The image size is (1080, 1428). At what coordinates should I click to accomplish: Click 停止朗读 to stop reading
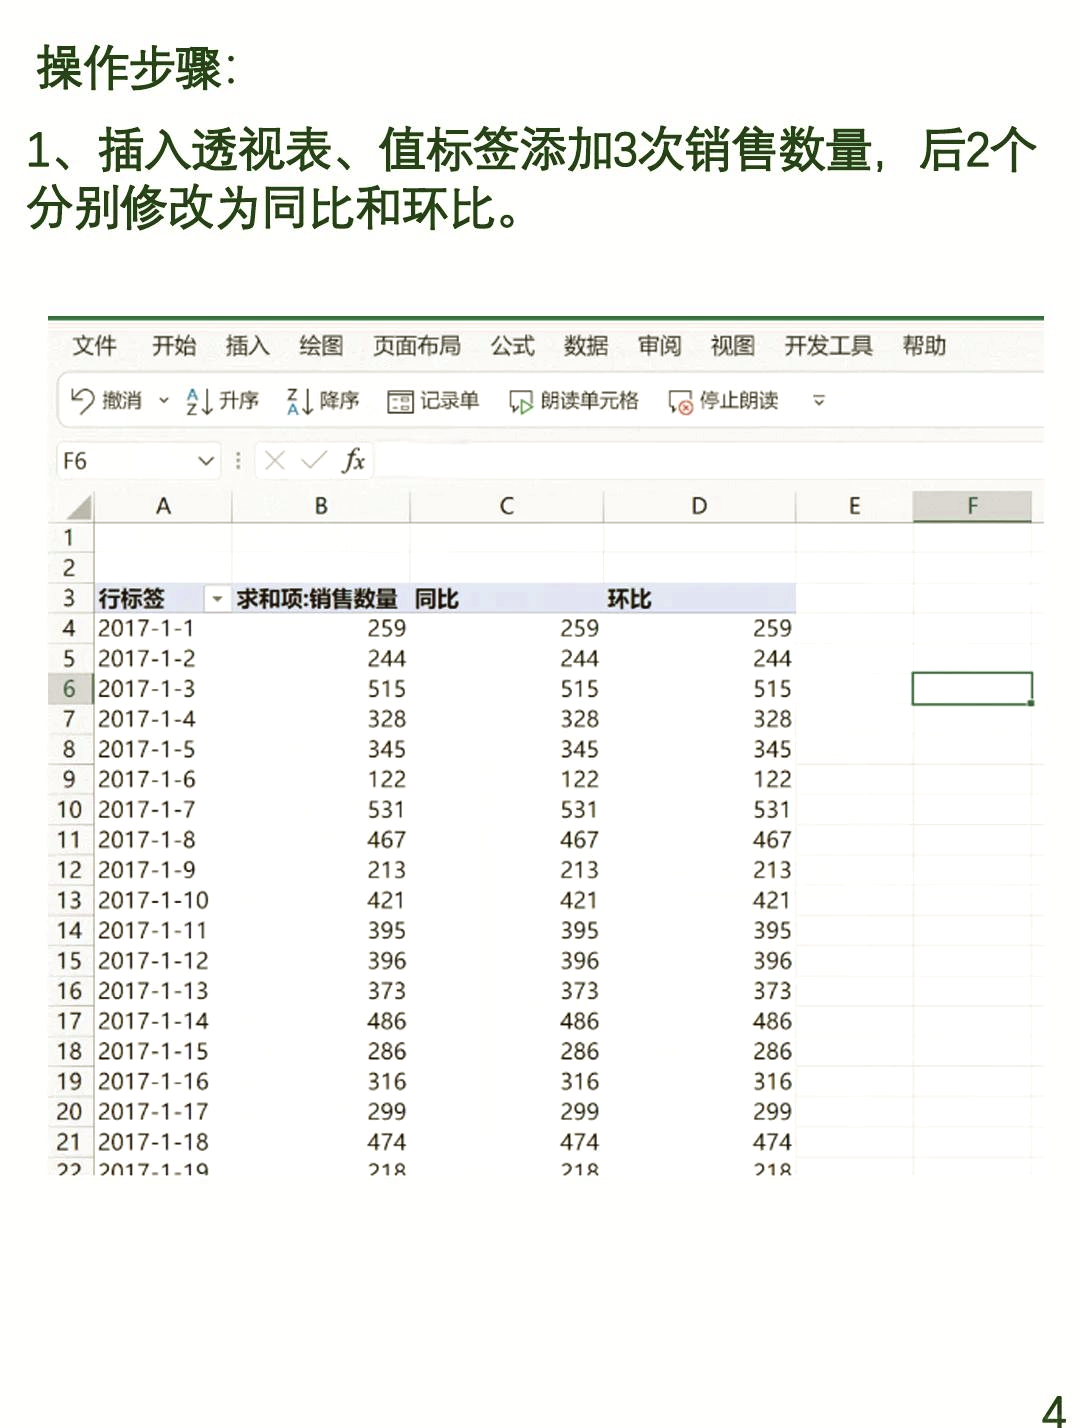[724, 401]
